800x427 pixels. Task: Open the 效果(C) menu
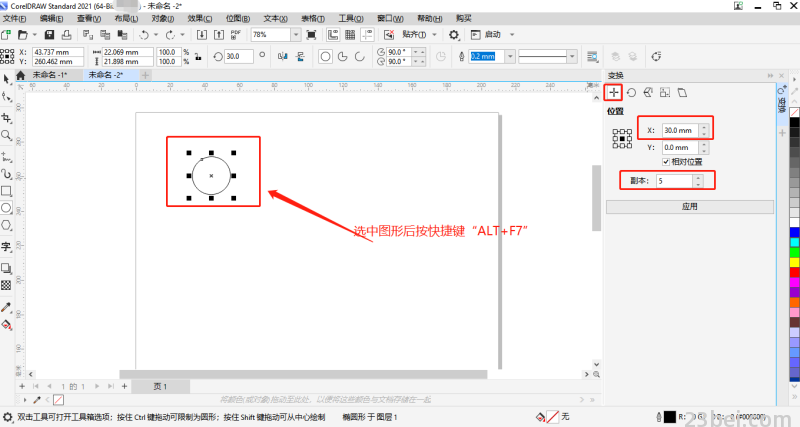199,18
